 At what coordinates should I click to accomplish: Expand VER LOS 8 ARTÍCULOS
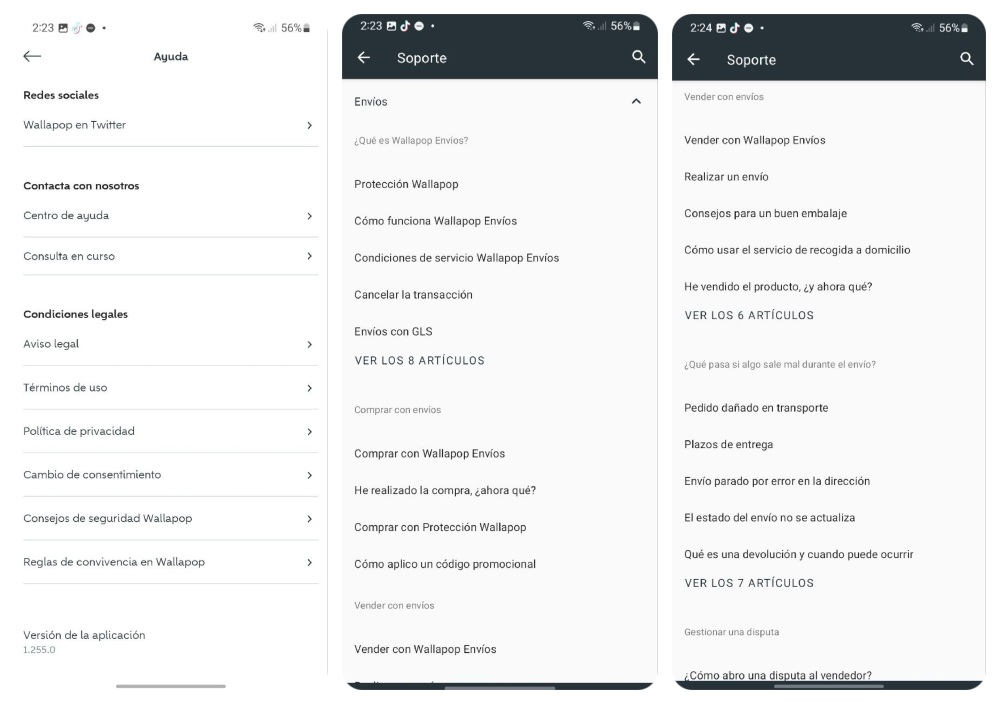pyautogui.click(x=420, y=360)
